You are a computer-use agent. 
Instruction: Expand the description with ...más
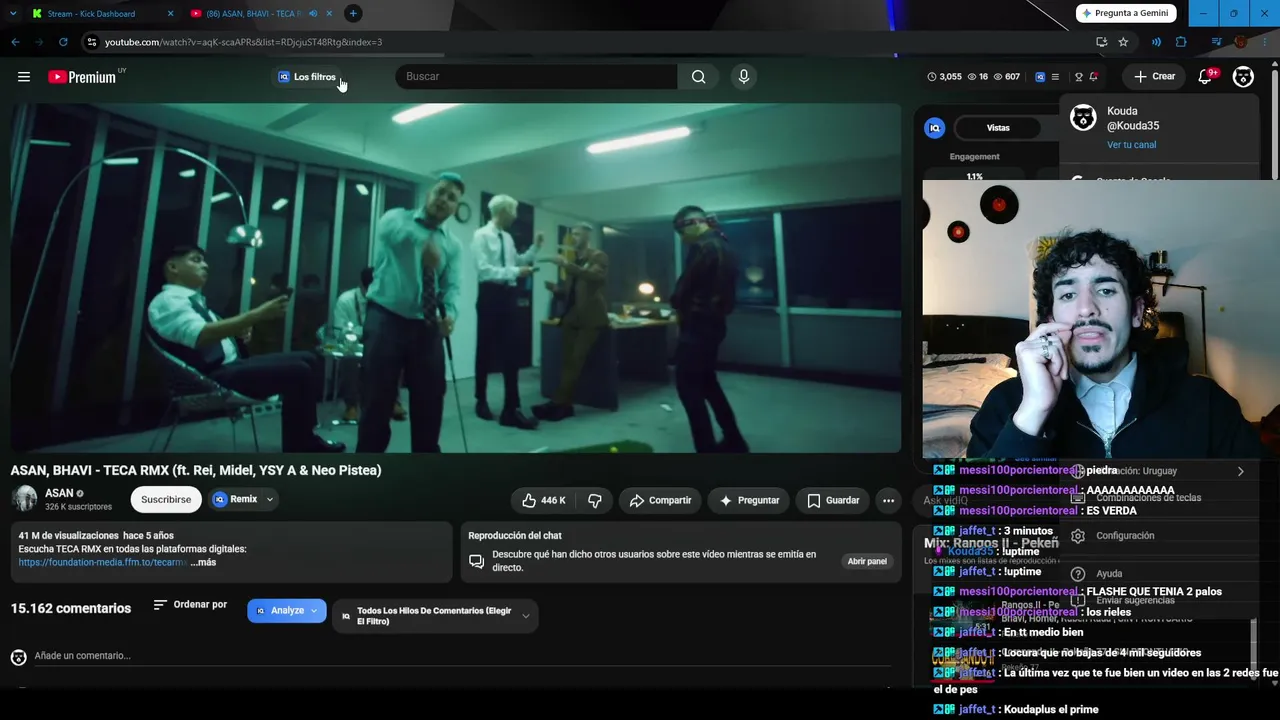[203, 562]
